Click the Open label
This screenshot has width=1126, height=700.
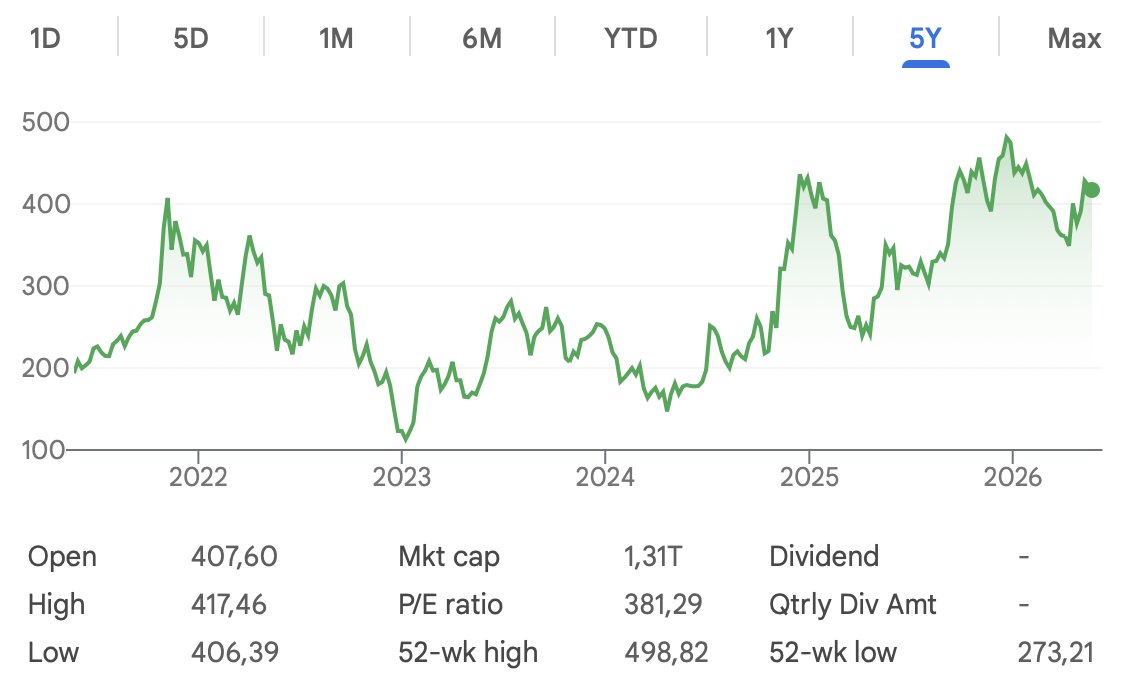pos(62,557)
